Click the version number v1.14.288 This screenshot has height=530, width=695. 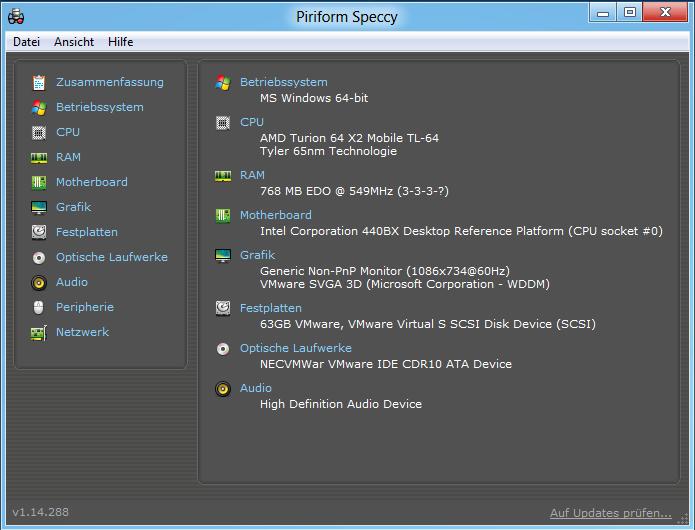click(40, 512)
